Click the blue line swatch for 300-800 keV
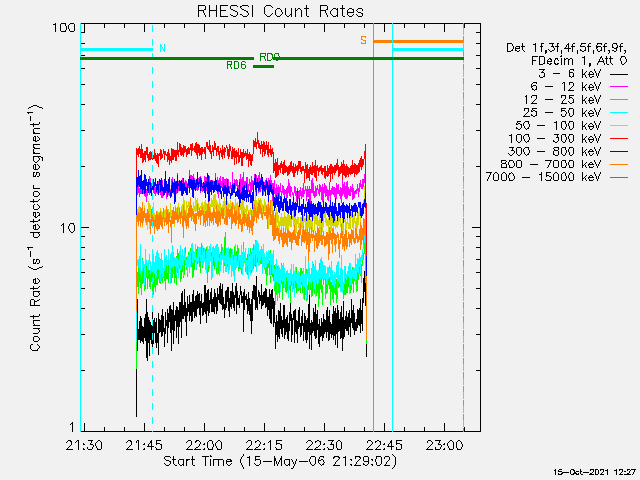The width and height of the screenshot is (640, 480). 619,152
